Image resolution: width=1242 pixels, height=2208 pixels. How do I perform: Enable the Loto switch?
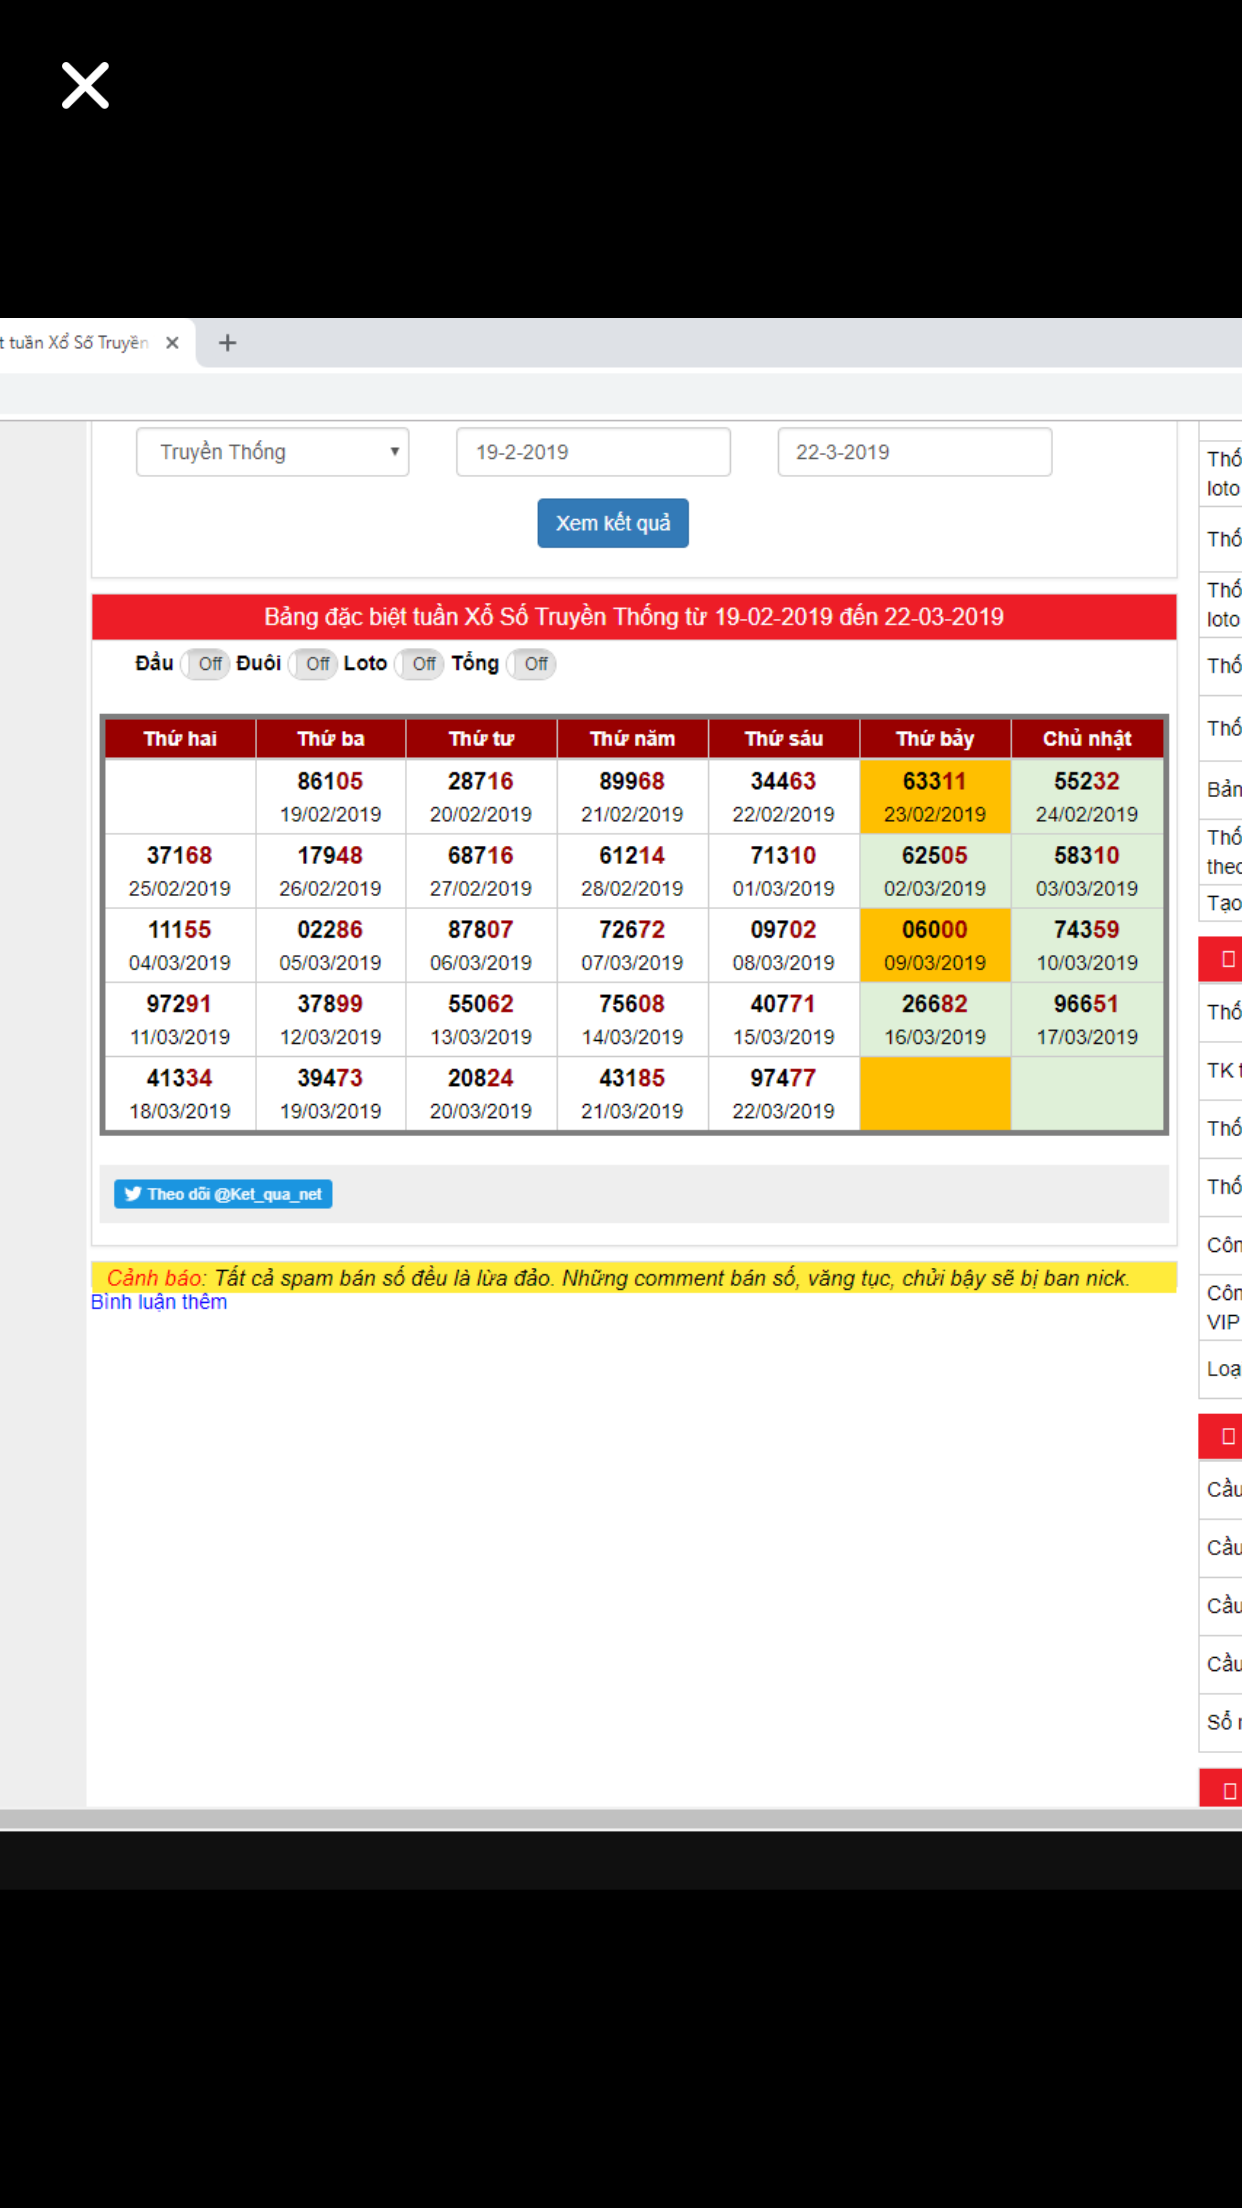tap(421, 664)
